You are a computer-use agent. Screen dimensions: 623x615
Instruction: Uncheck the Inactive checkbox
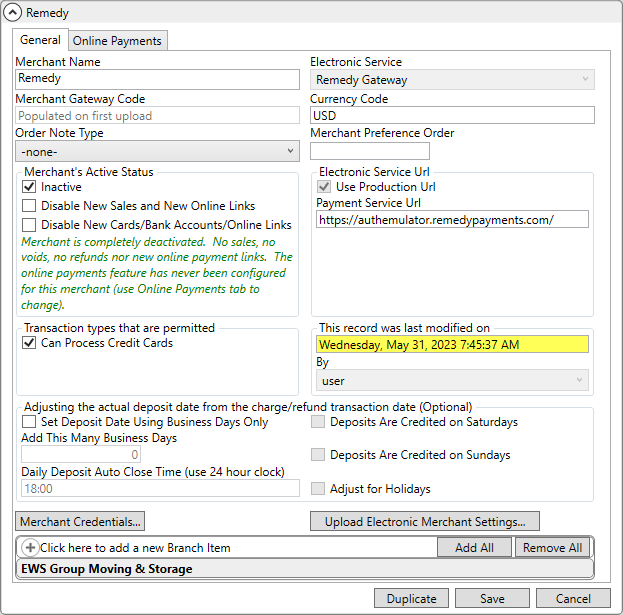click(29, 187)
